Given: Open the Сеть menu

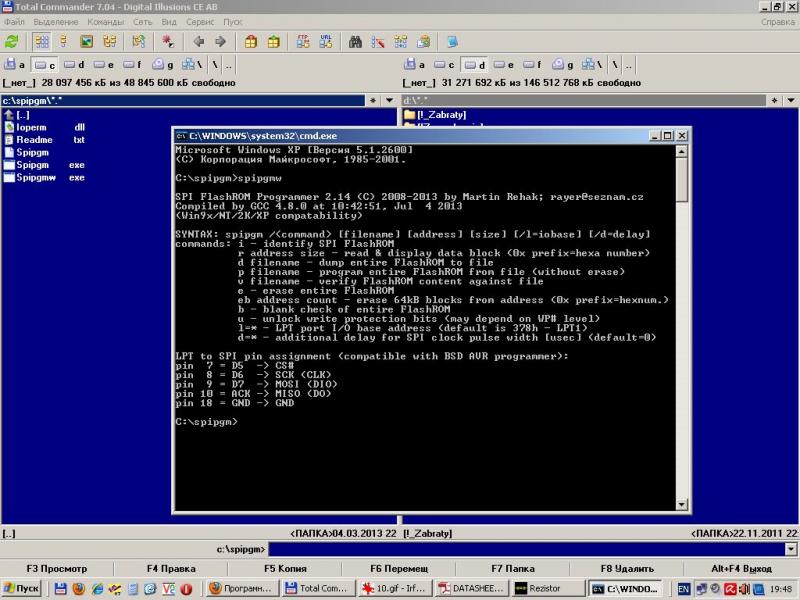Looking at the screenshot, I should [x=143, y=22].
